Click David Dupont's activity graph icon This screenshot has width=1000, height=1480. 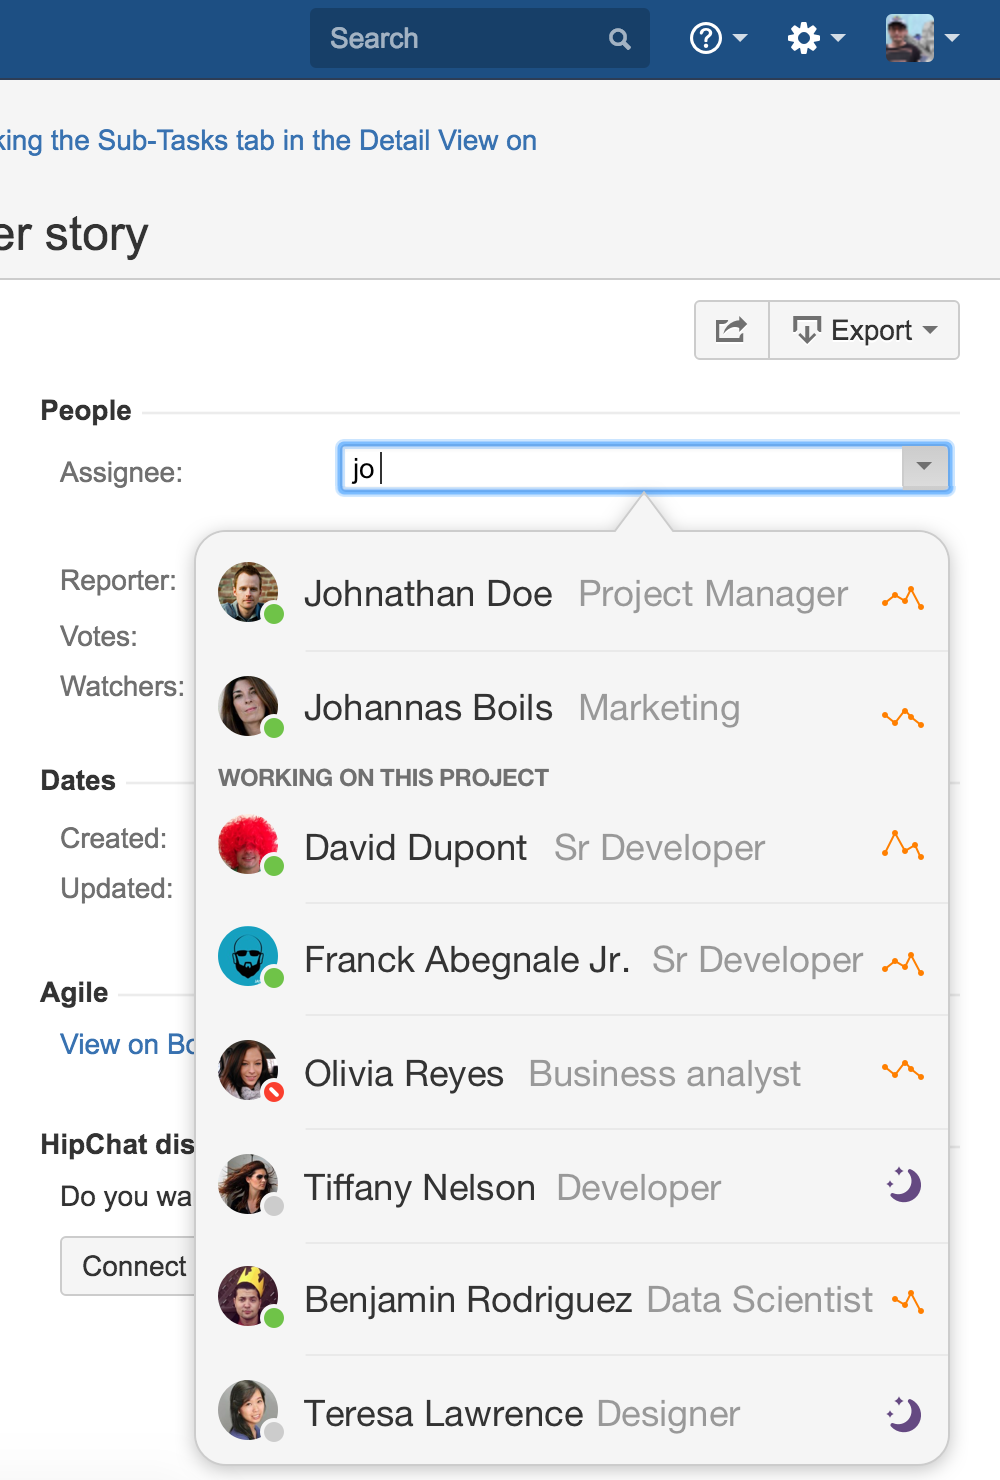pyautogui.click(x=902, y=846)
